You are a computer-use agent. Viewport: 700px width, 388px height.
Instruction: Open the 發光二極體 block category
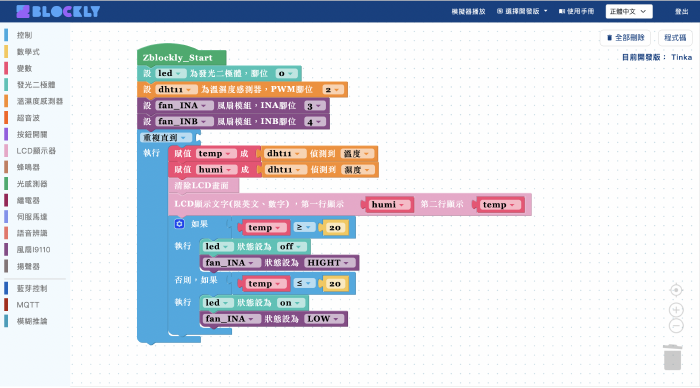[x=36, y=85]
